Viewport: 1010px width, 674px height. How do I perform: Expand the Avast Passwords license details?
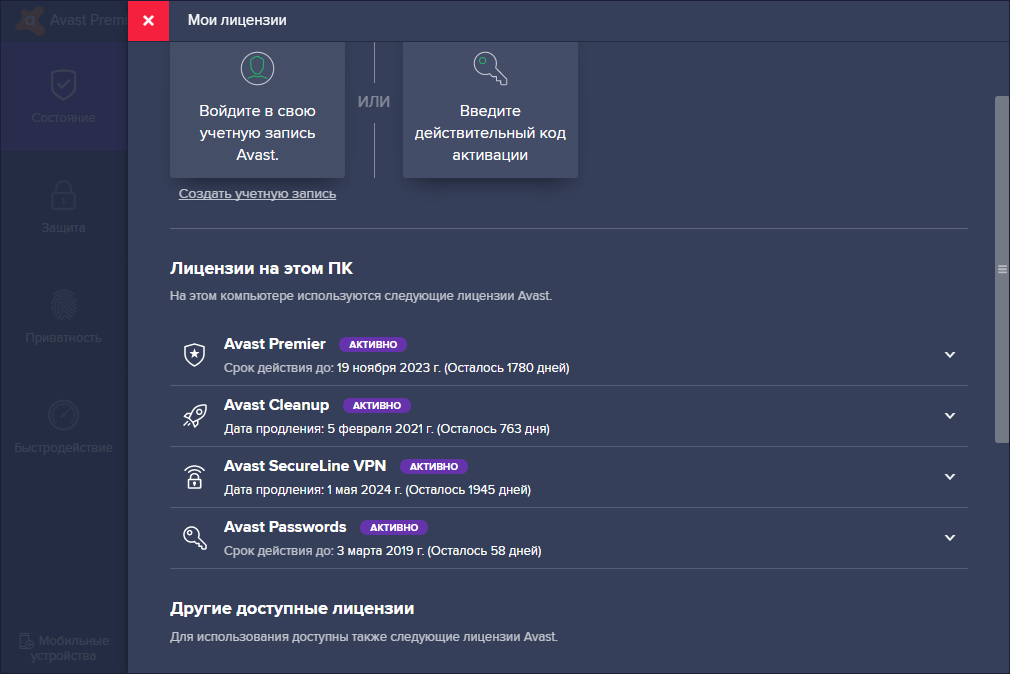(950, 538)
